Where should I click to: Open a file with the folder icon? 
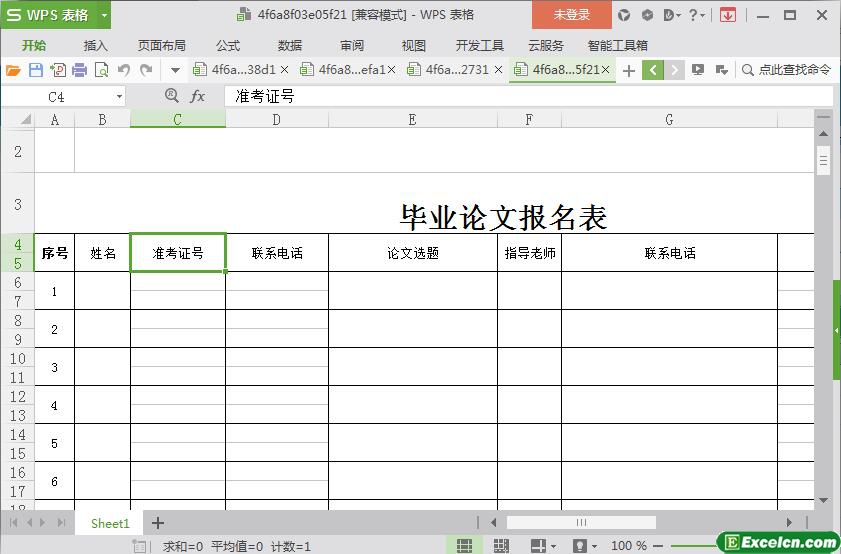pyautogui.click(x=13, y=70)
